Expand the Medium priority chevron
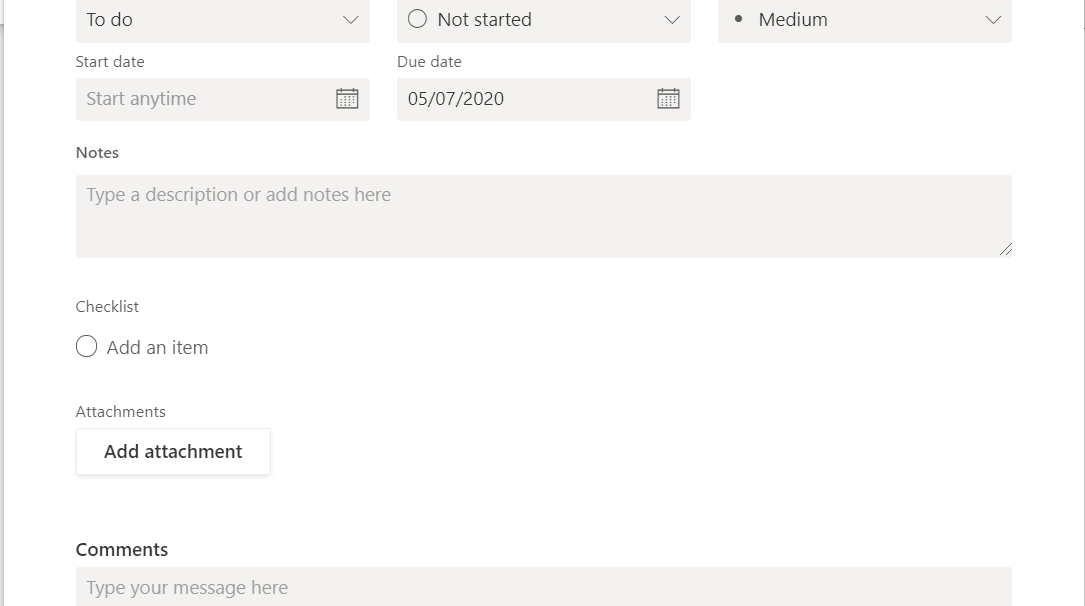 click(993, 20)
